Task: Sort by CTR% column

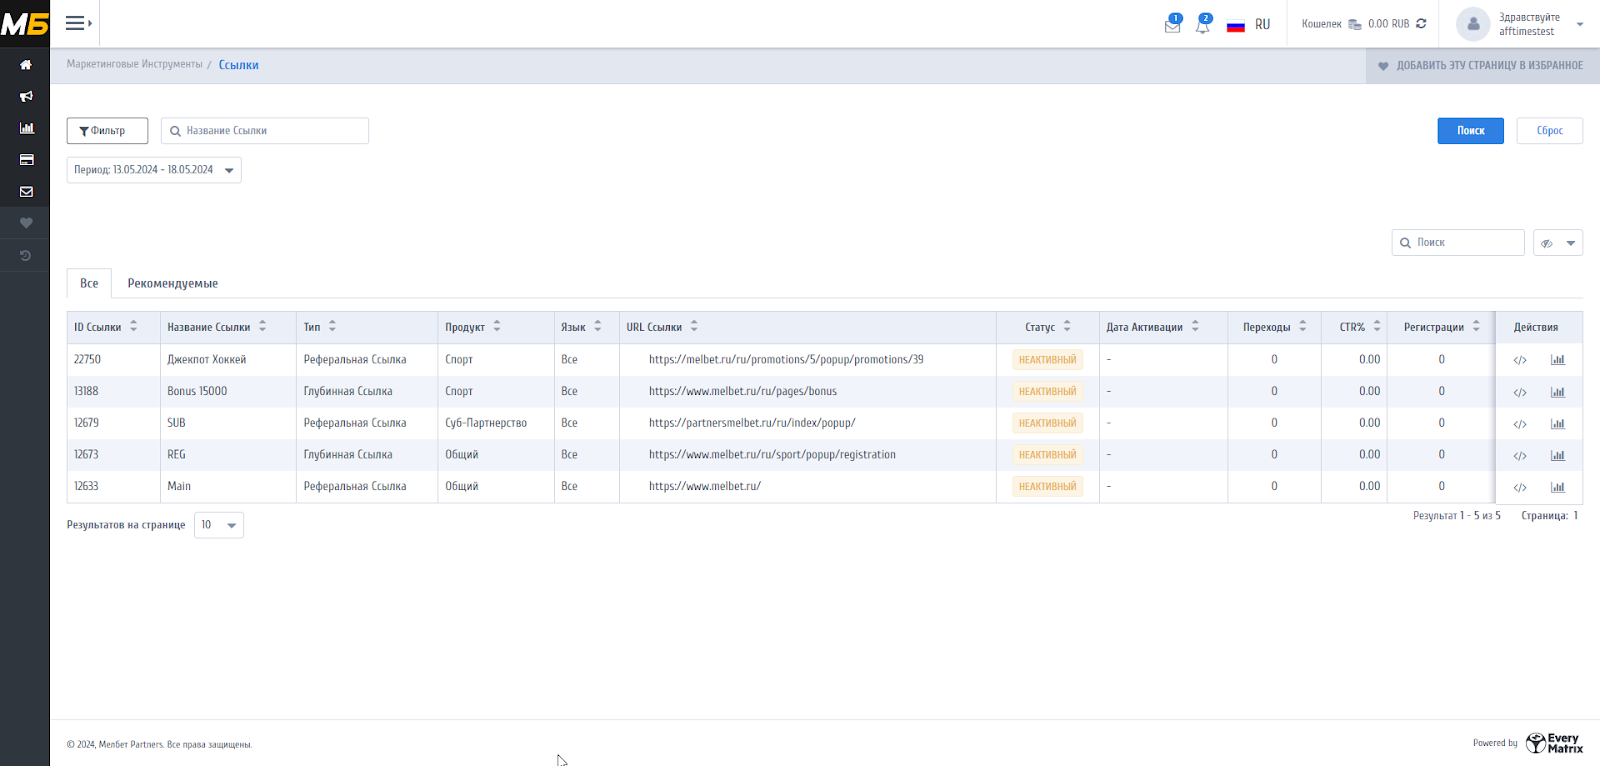Action: point(1377,327)
